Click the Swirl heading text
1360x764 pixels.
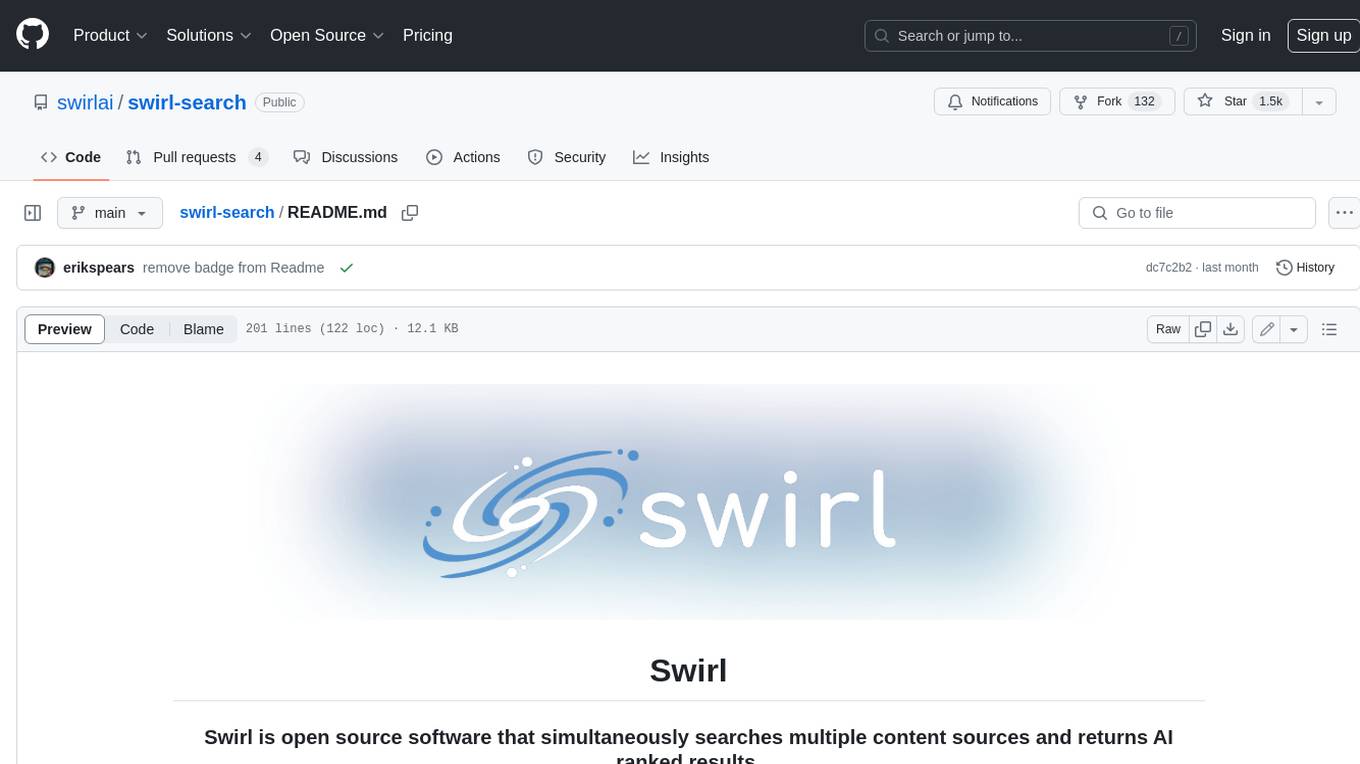688,669
